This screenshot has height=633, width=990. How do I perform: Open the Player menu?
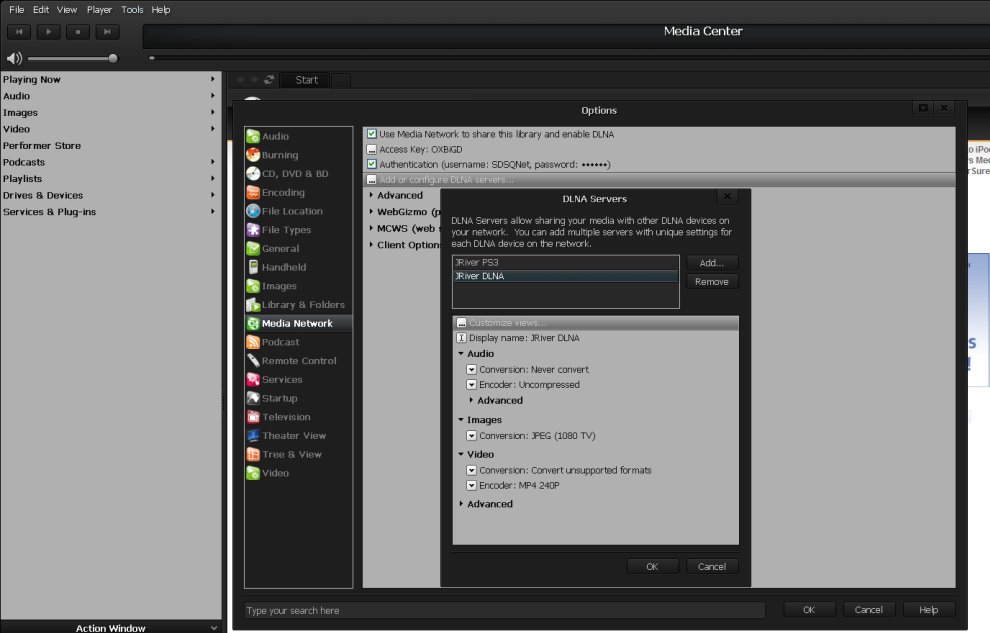[x=99, y=9]
